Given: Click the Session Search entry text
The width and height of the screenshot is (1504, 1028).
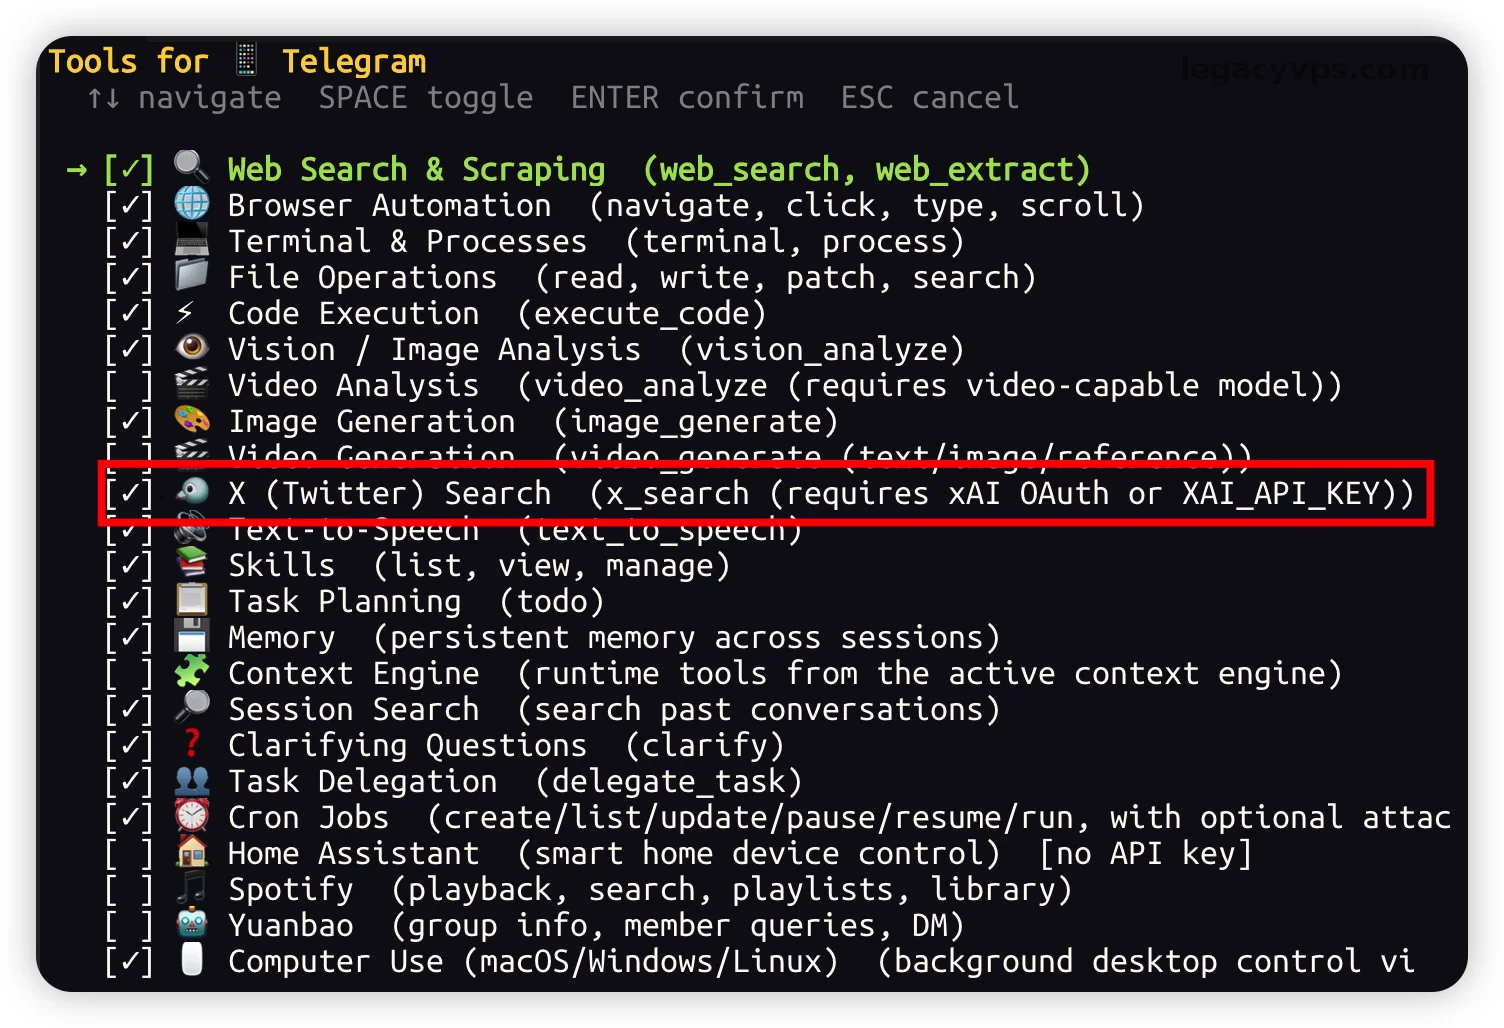Looking at the screenshot, I should tap(354, 709).
